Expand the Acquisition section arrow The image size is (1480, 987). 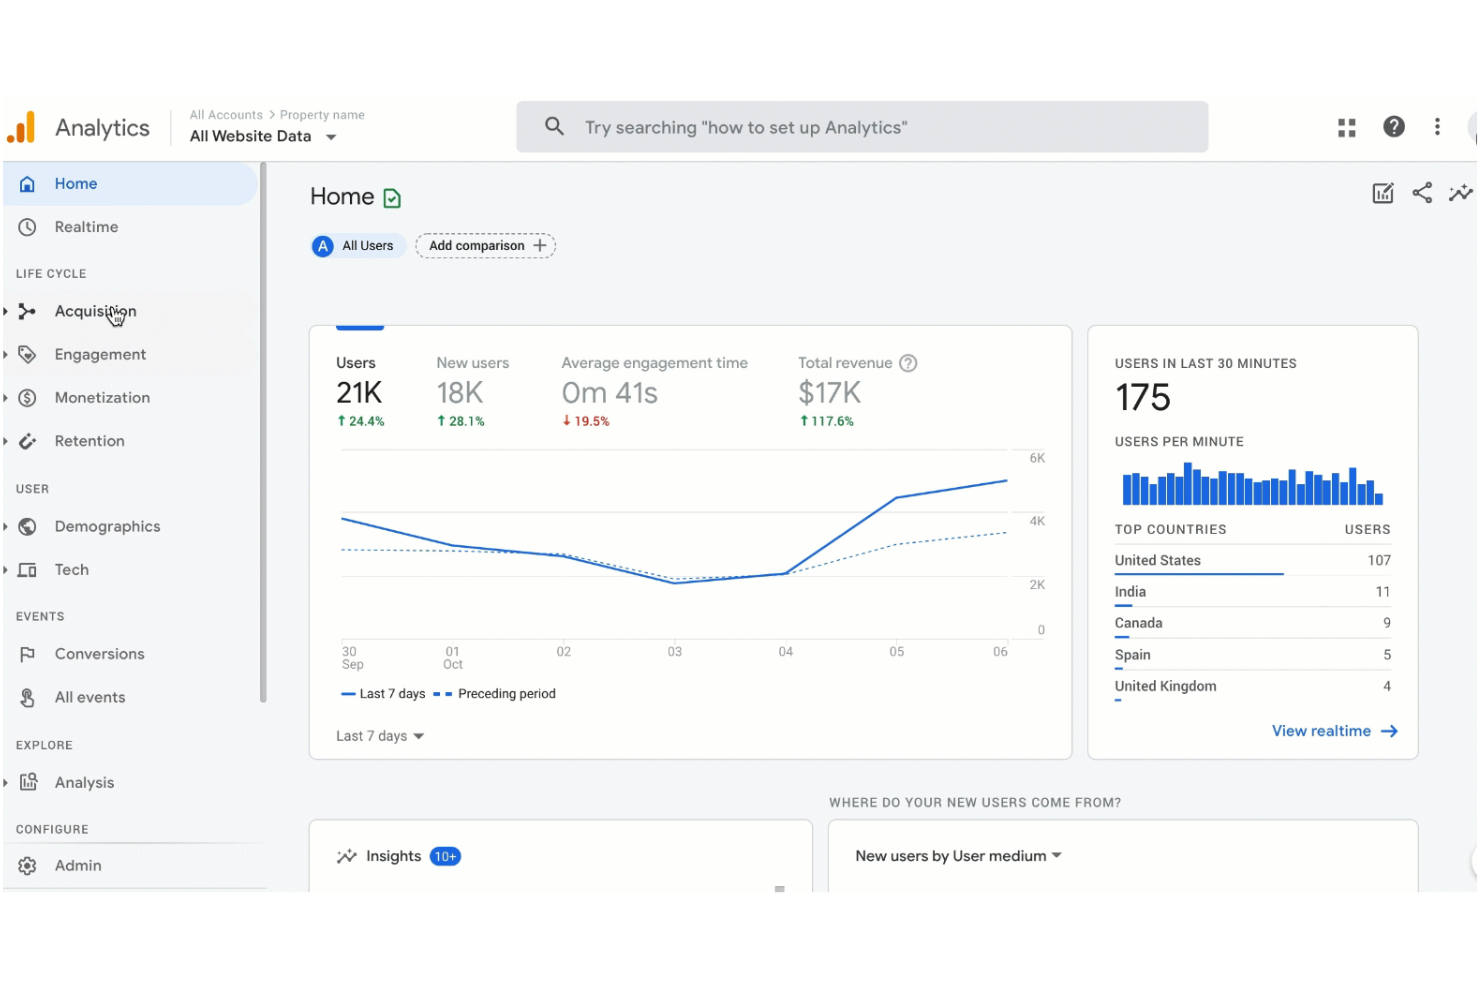6,312
